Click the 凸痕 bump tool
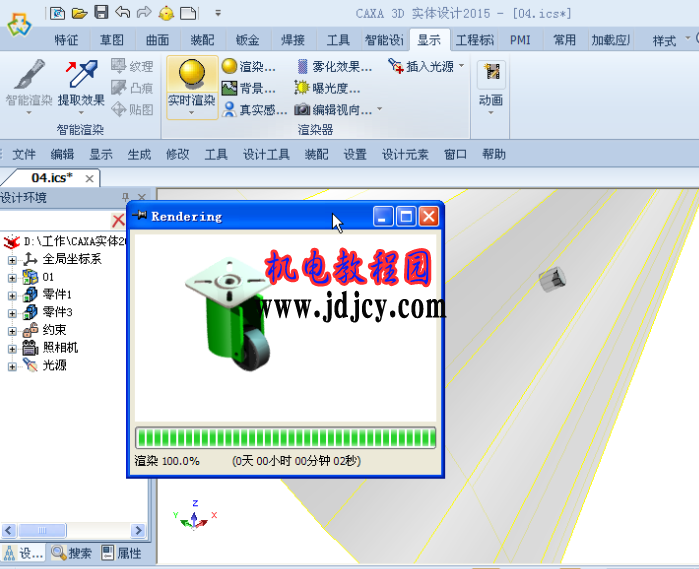The image size is (699, 569). (x=132, y=88)
